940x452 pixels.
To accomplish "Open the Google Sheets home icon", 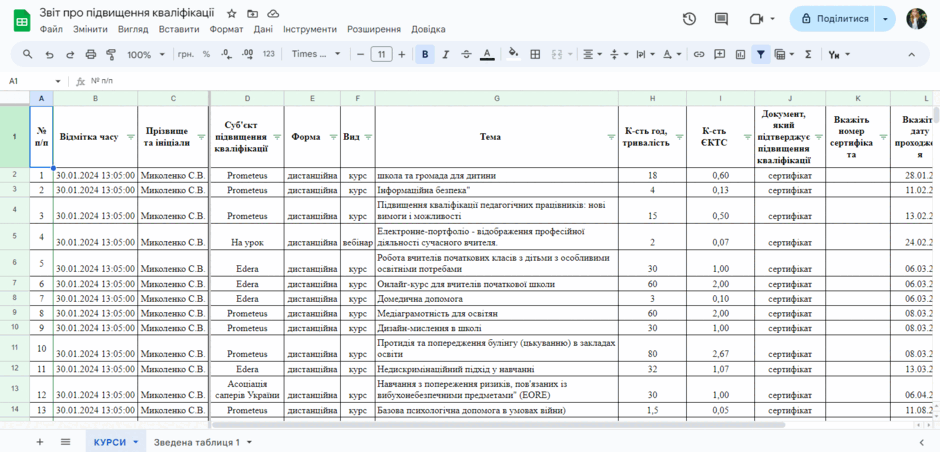I will 22,21.
